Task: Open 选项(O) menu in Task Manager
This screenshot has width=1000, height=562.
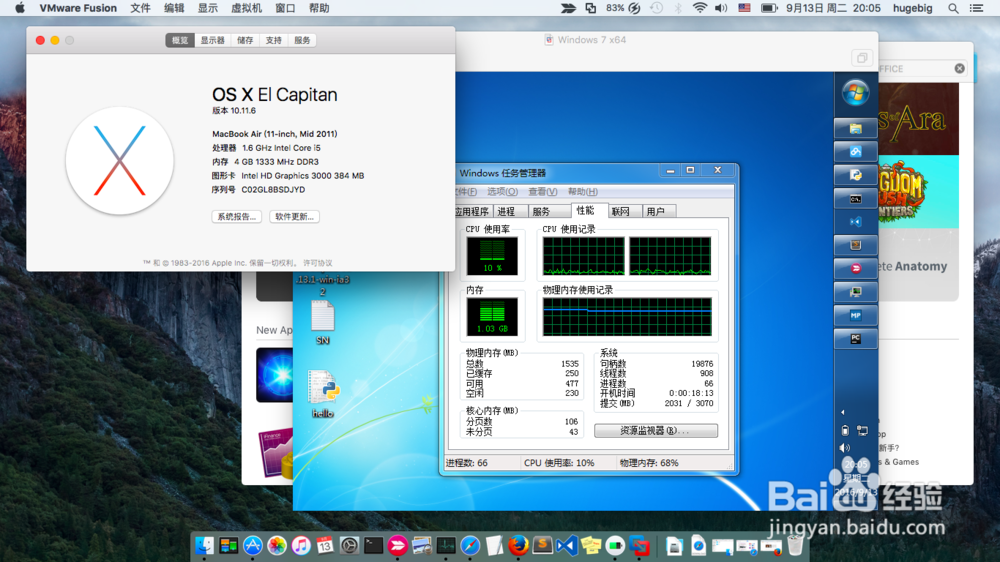Action: pos(503,192)
